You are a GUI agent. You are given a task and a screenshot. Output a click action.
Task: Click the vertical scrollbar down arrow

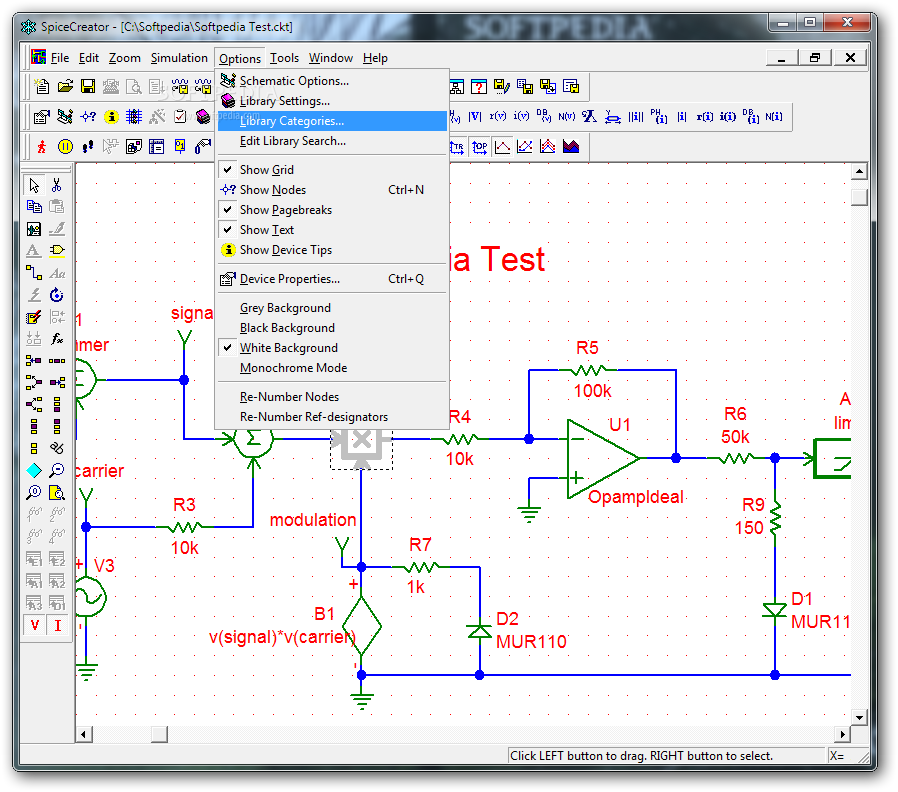859,717
